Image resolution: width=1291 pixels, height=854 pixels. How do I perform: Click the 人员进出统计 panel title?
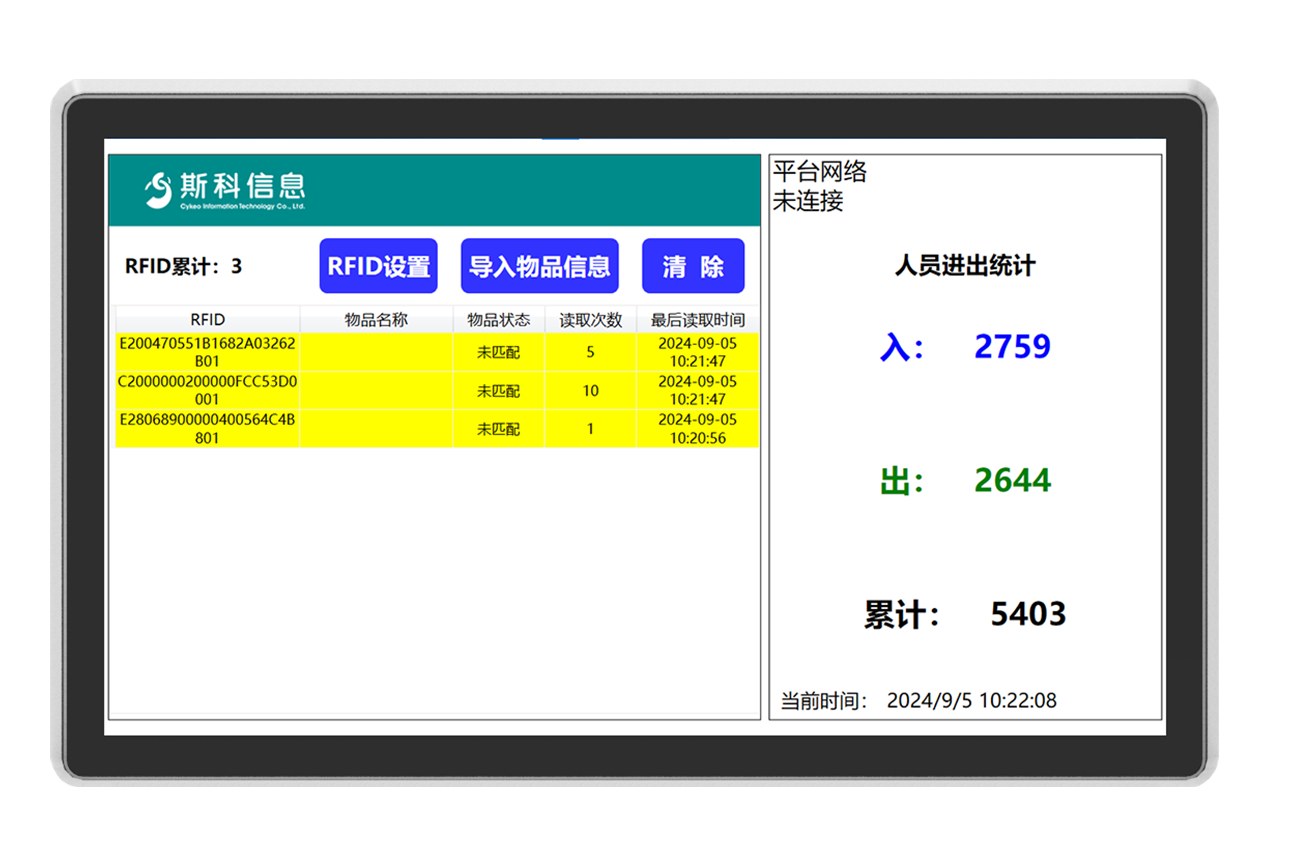964,266
